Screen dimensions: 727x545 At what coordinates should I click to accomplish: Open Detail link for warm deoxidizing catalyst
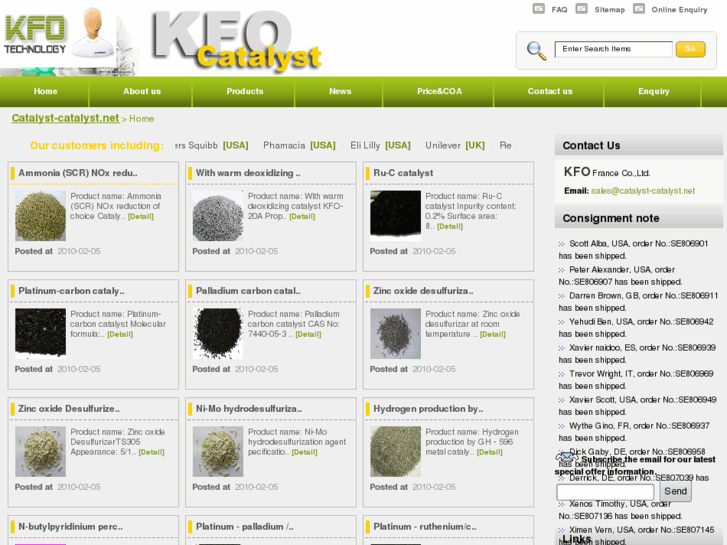point(302,217)
